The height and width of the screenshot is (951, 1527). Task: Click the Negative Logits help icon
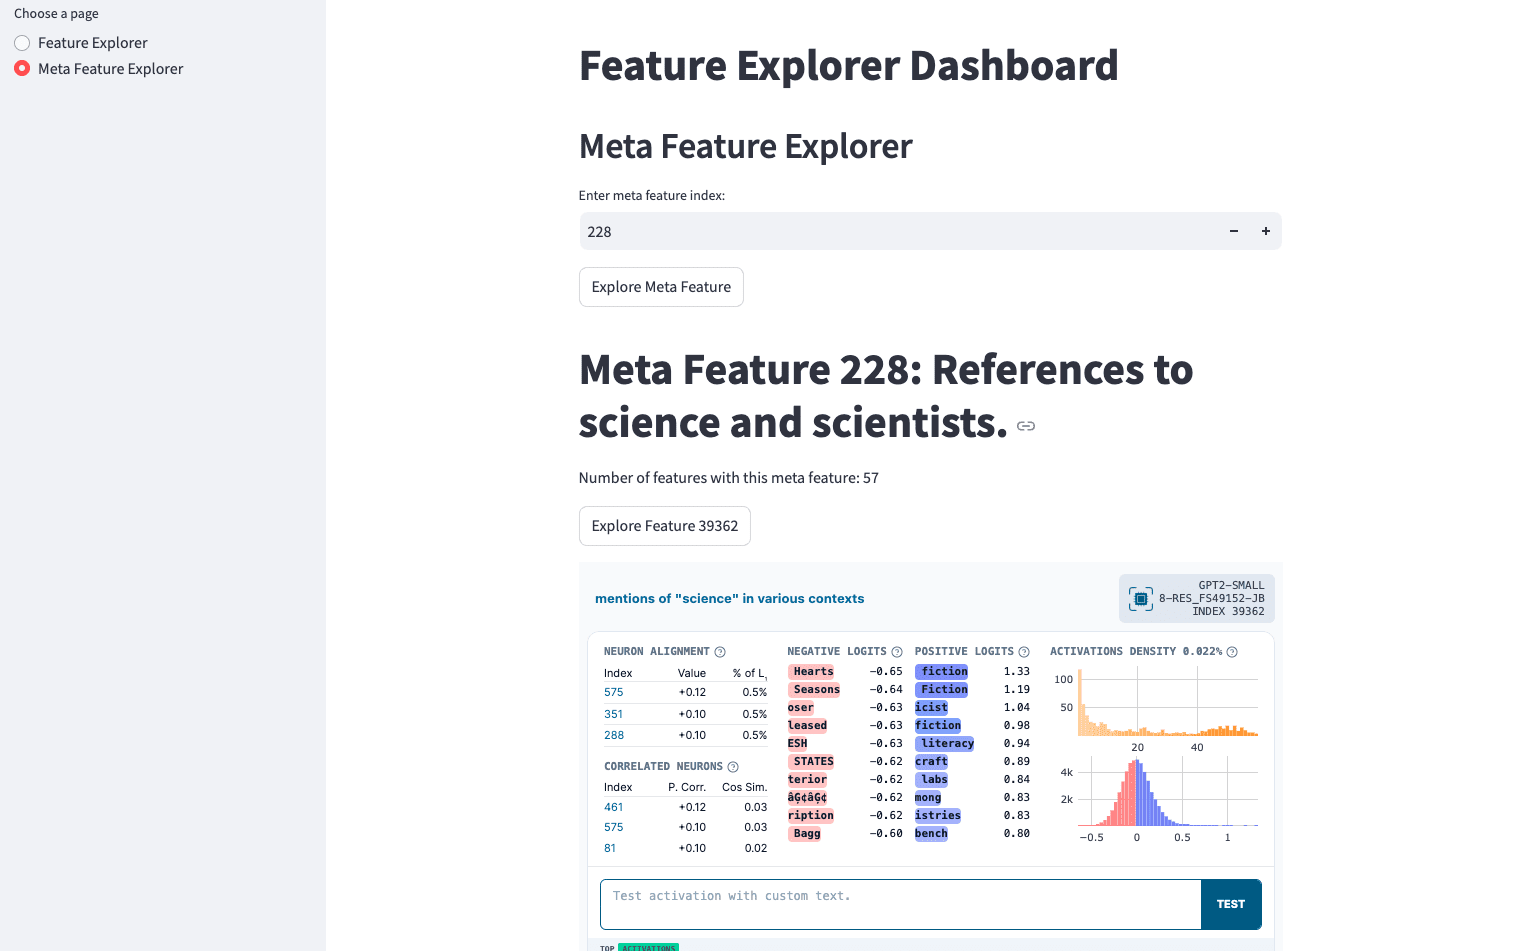click(x=897, y=652)
